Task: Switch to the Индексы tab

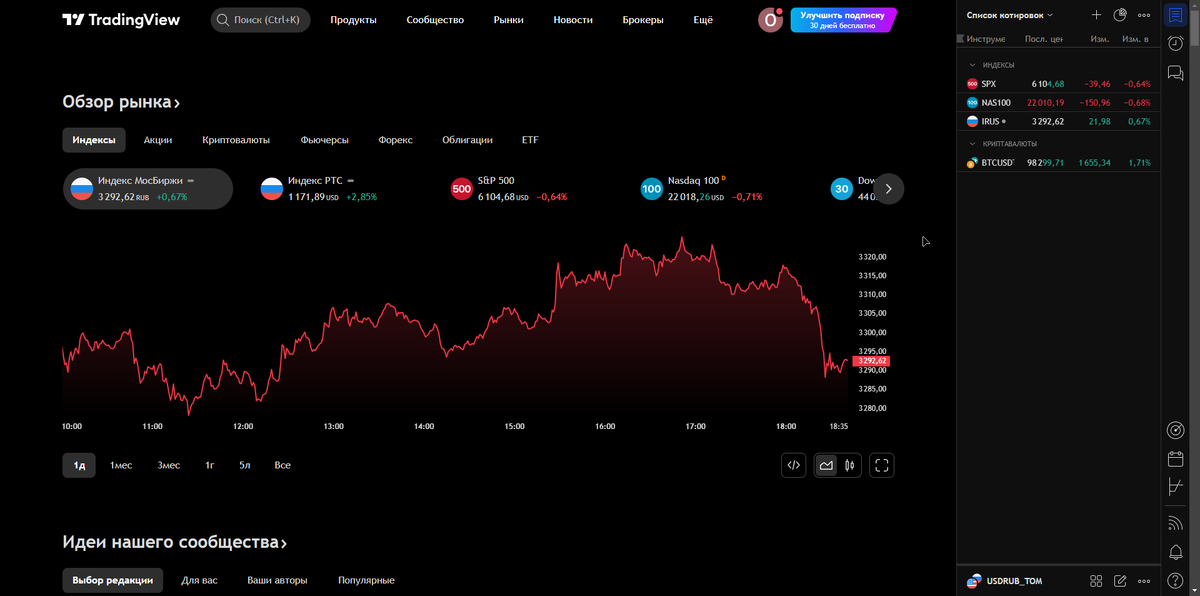Action: point(94,140)
